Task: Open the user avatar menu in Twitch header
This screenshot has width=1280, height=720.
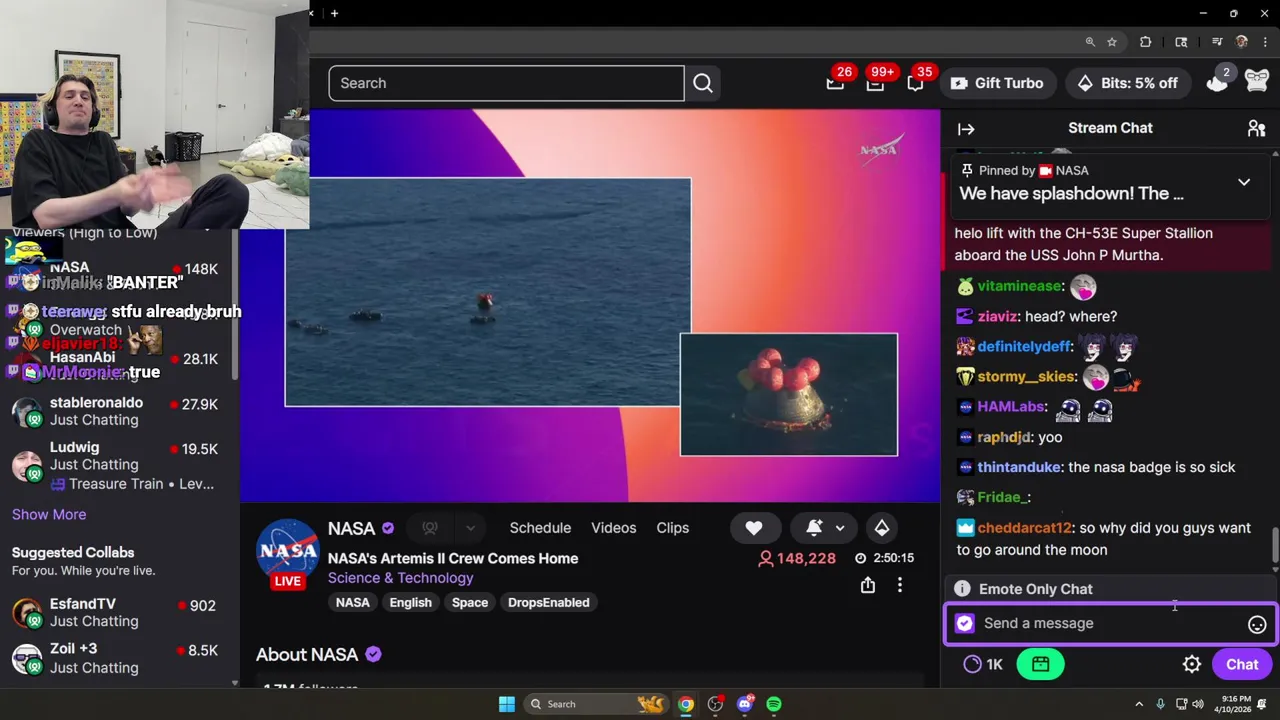Action: [1257, 83]
